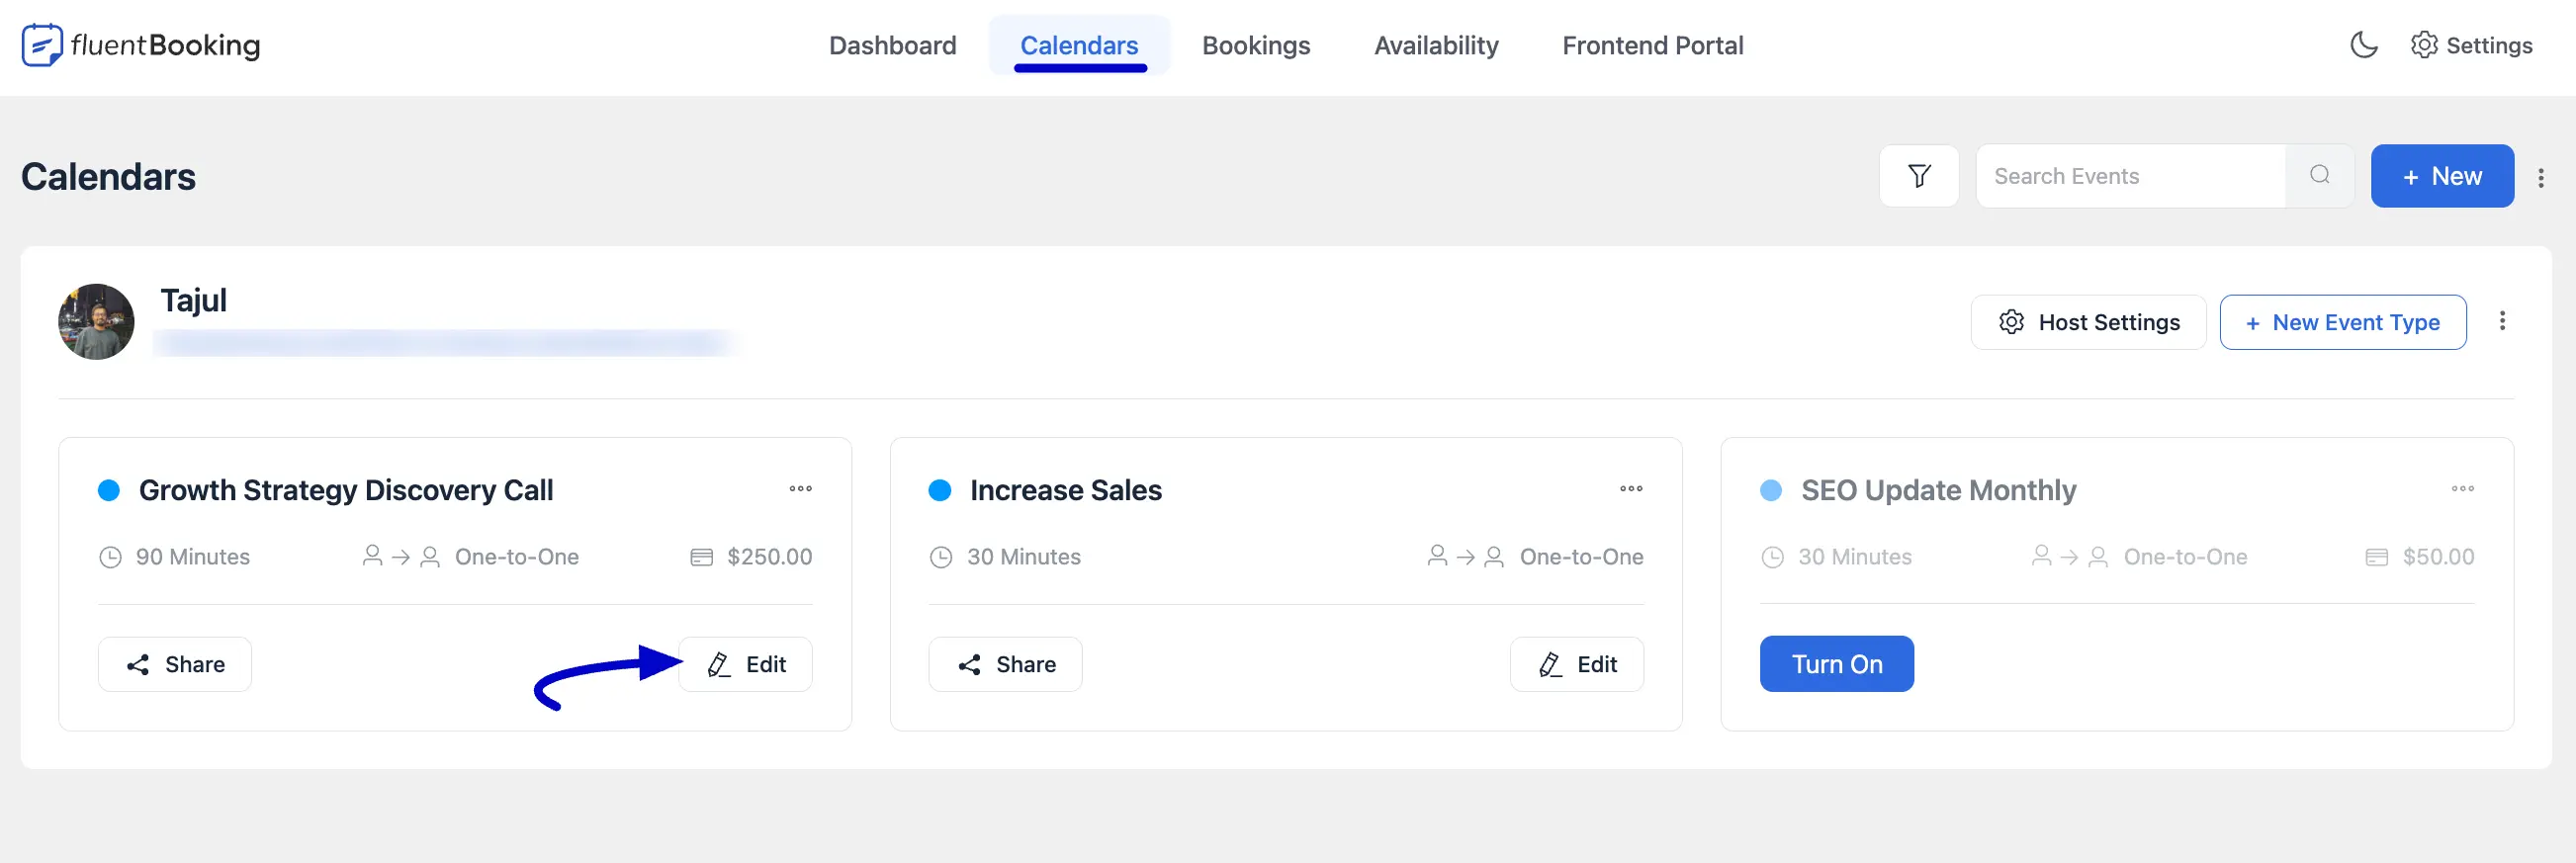Click One-to-One people icon on SEO Update card
Image resolution: width=2576 pixels, height=863 pixels.
tap(2069, 556)
